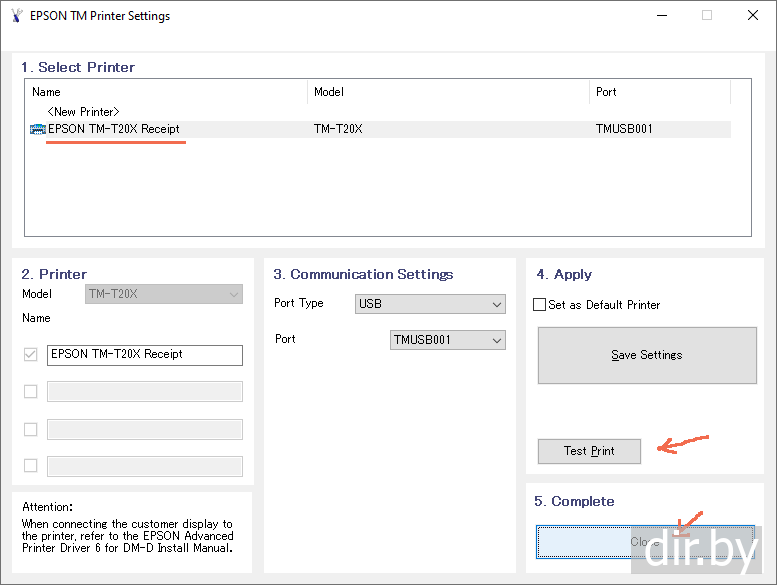
Task: Tick the second printer name checkbox
Action: pyautogui.click(x=30, y=391)
